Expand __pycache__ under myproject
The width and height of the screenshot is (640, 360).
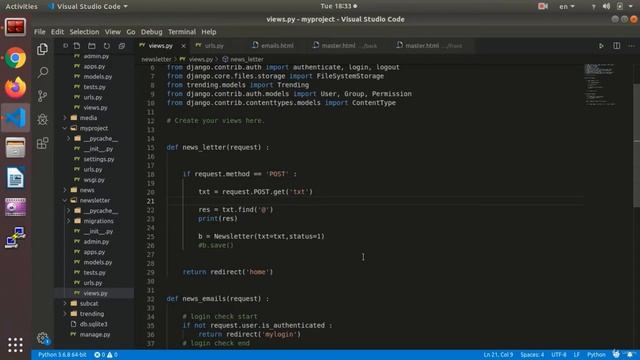point(100,138)
